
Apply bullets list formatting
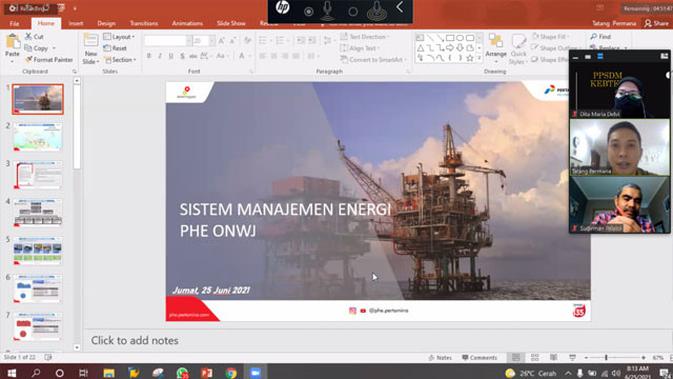(264, 40)
